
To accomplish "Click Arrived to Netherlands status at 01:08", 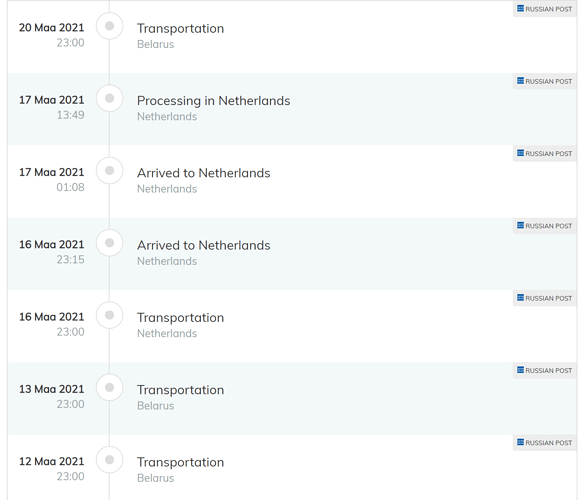I will point(204,173).
